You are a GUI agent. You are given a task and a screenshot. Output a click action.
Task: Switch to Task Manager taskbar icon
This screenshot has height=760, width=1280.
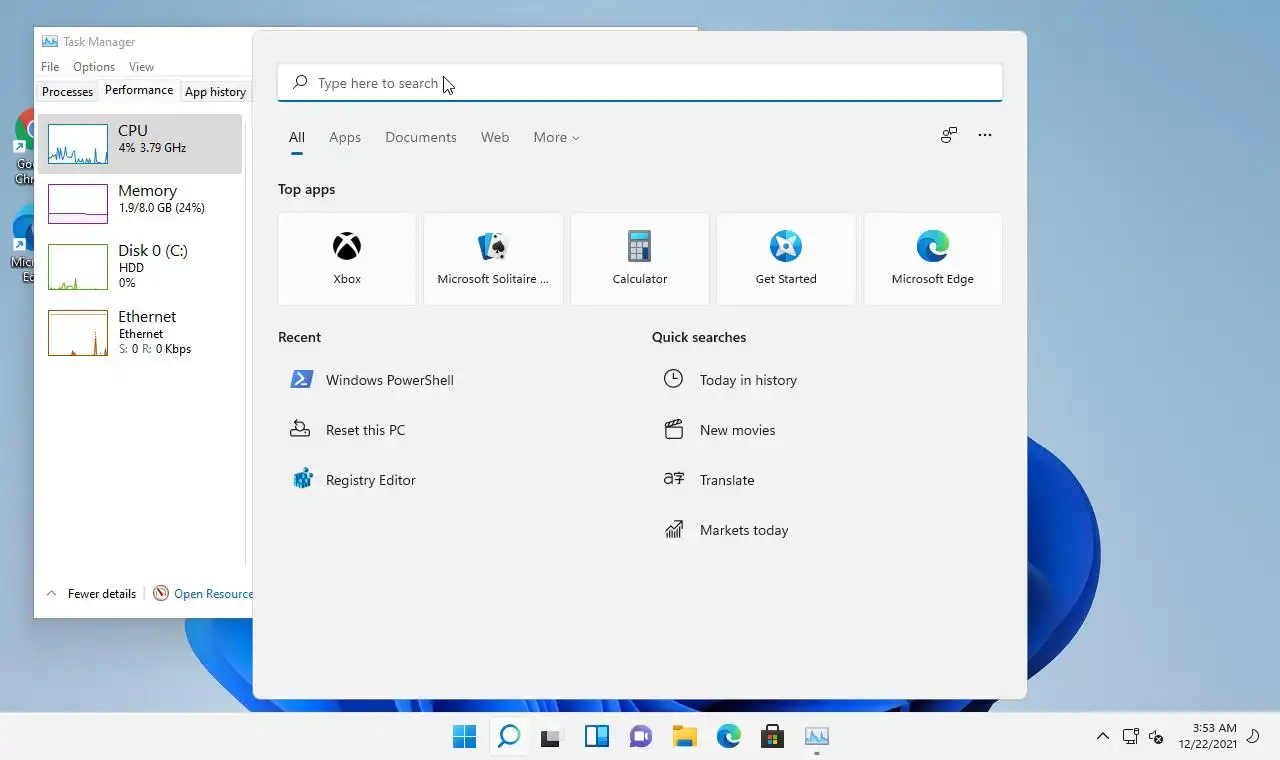(x=817, y=737)
